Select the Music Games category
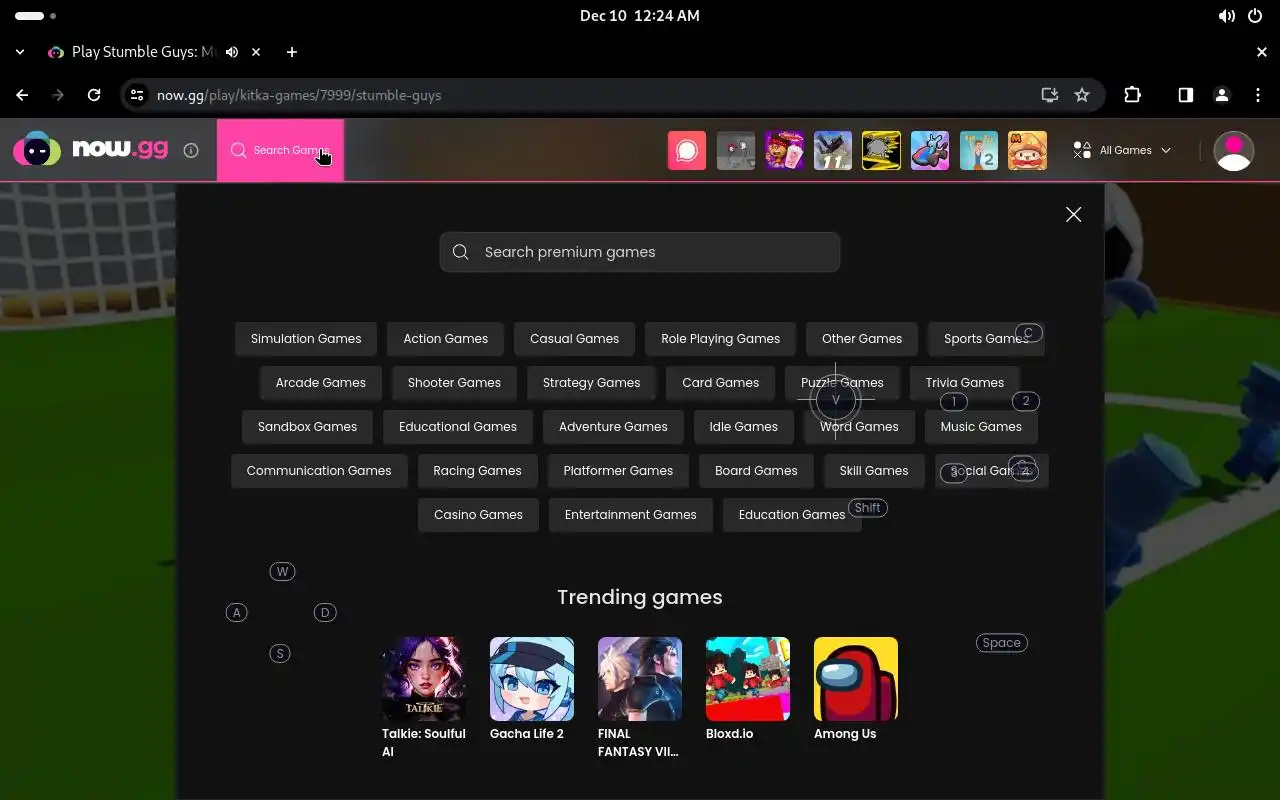 click(x=981, y=426)
